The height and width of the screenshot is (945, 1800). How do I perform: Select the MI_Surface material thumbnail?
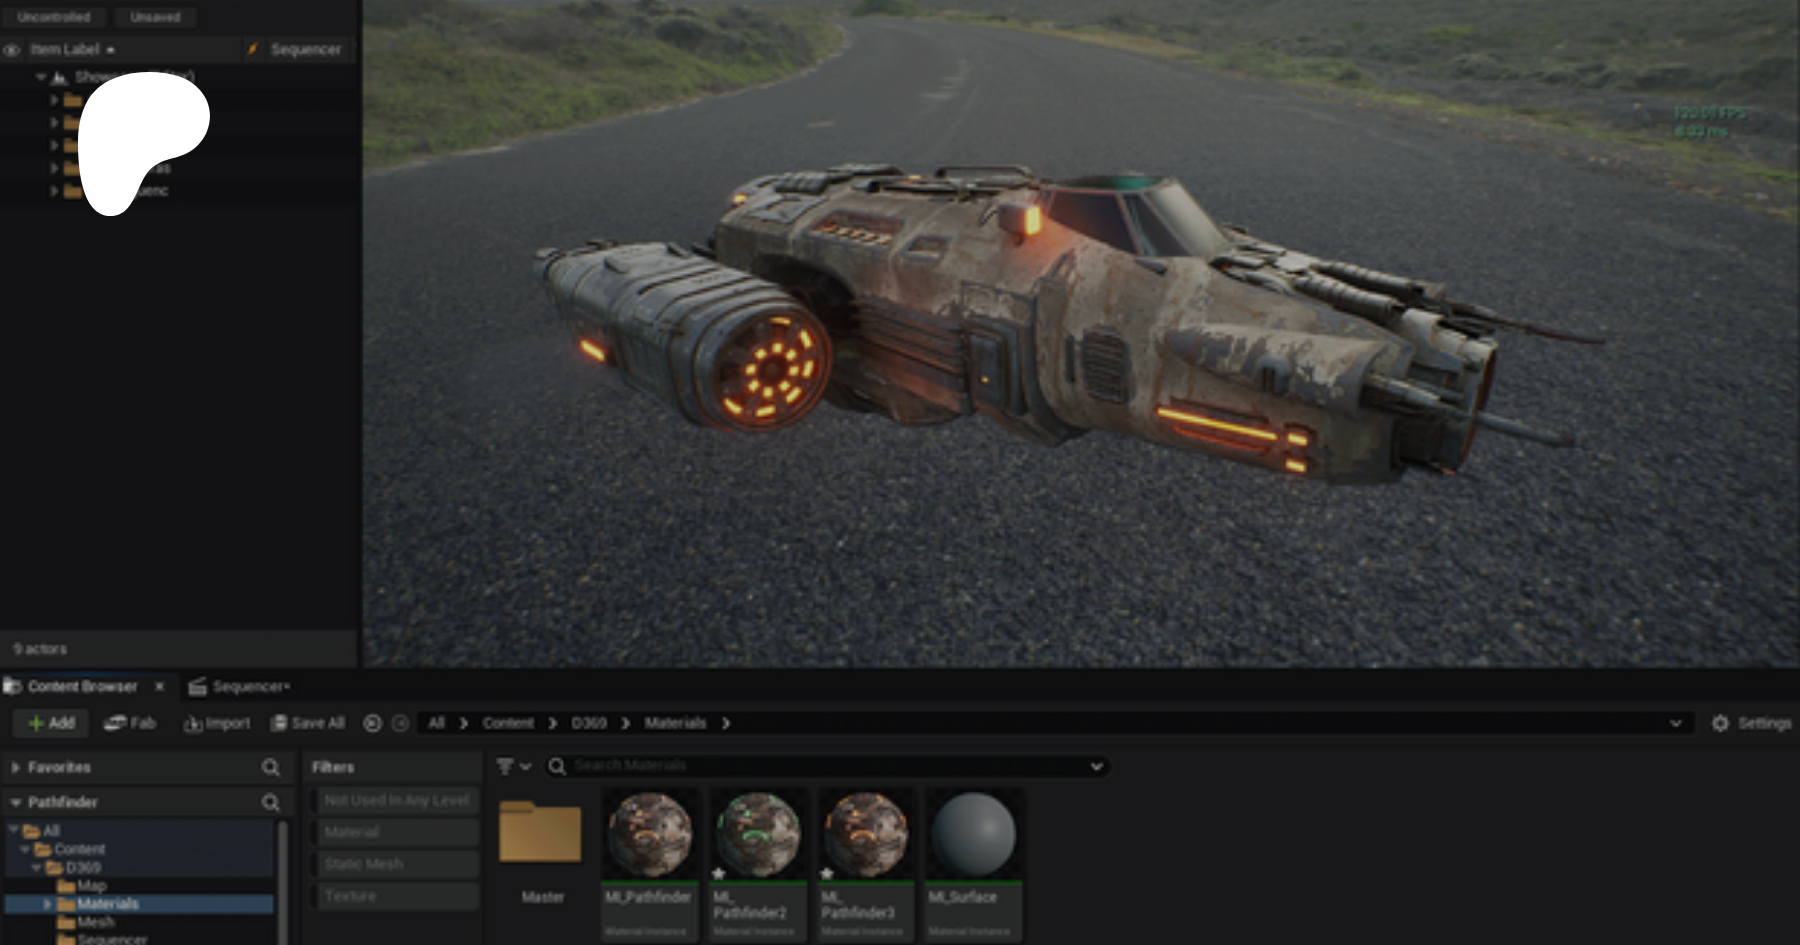(972, 835)
